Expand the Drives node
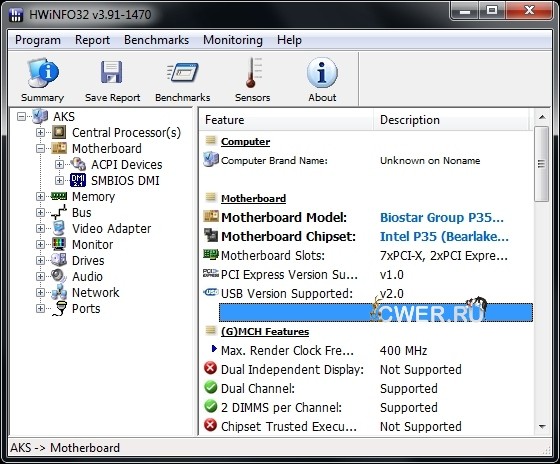Screen dimensions: 560x464 click(40, 260)
